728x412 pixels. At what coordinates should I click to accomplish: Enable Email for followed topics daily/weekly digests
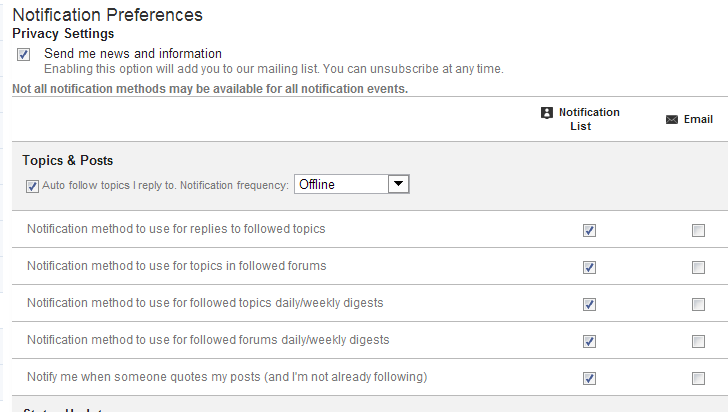pyautogui.click(x=698, y=304)
